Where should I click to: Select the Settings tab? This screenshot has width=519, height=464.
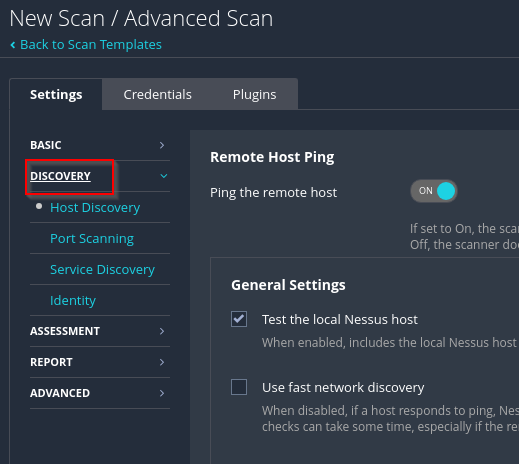click(x=56, y=94)
